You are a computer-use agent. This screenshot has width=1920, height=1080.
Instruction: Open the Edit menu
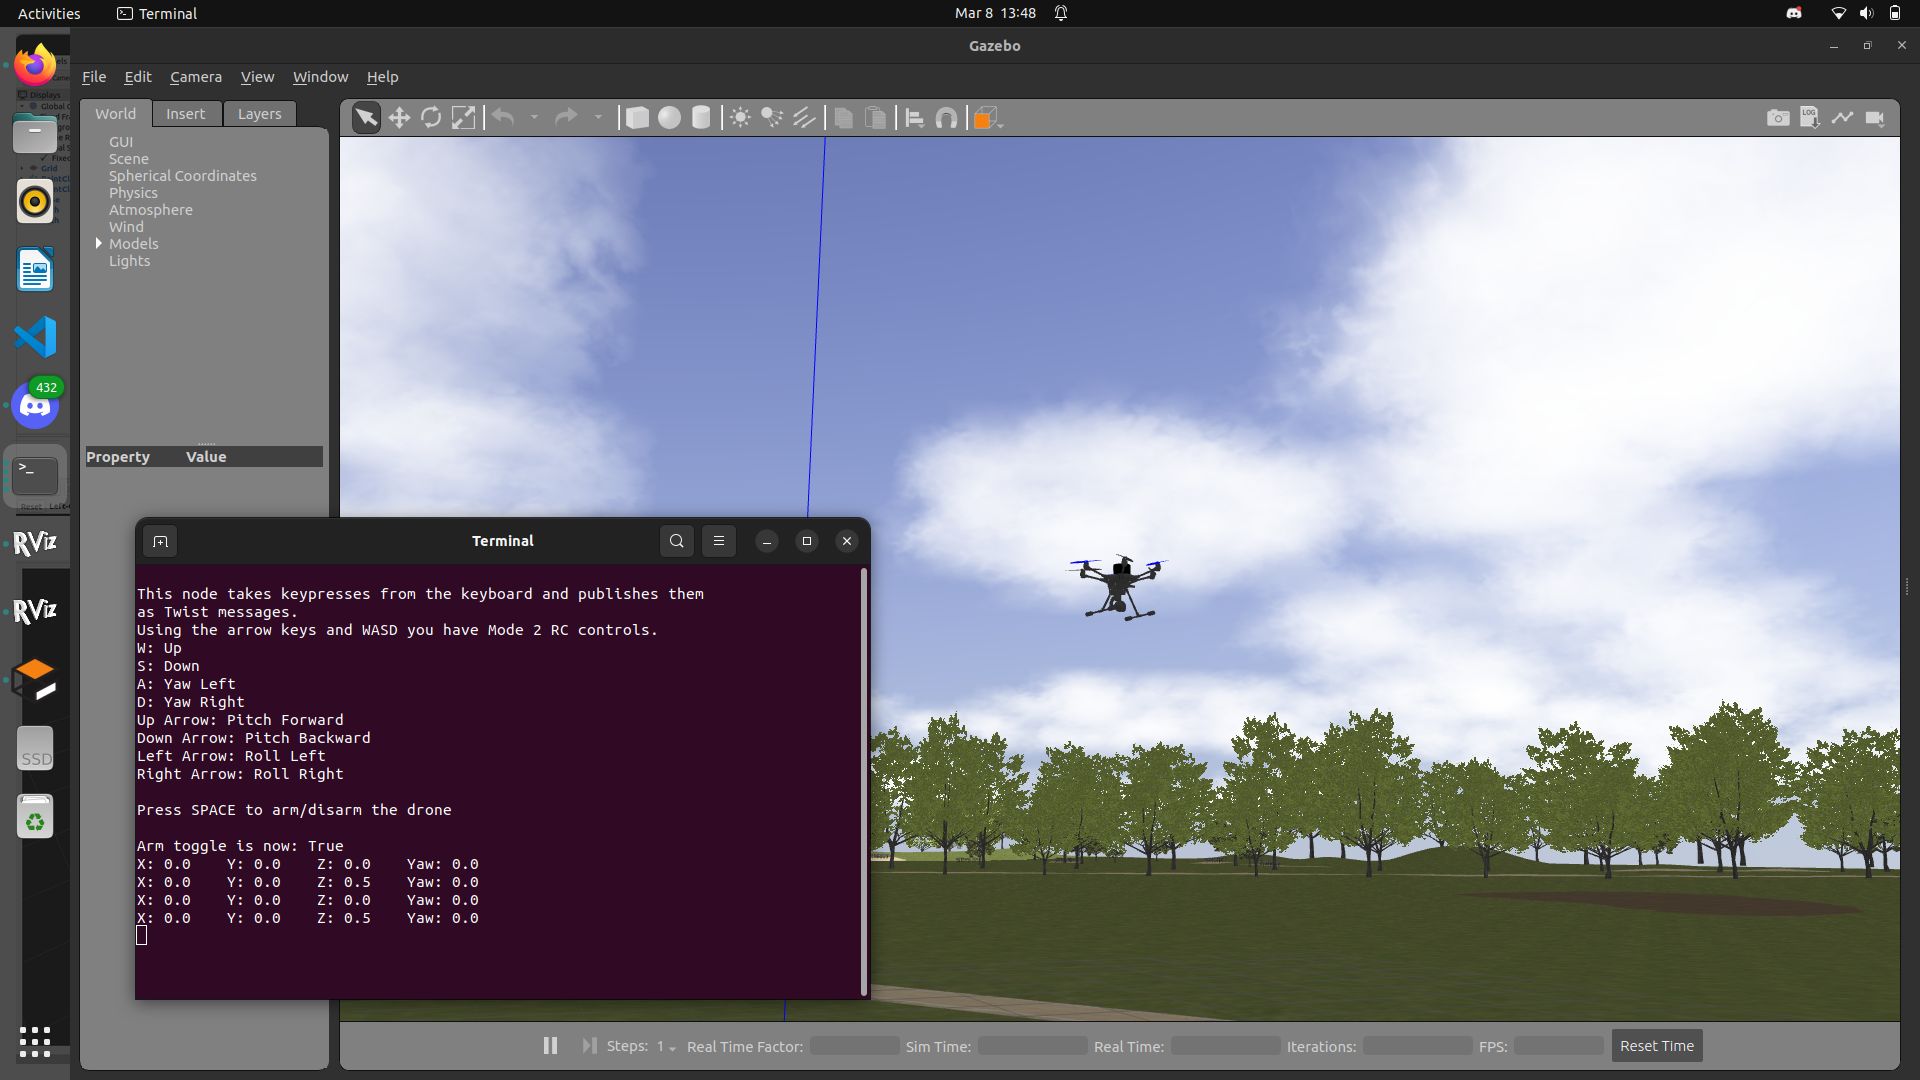138,77
